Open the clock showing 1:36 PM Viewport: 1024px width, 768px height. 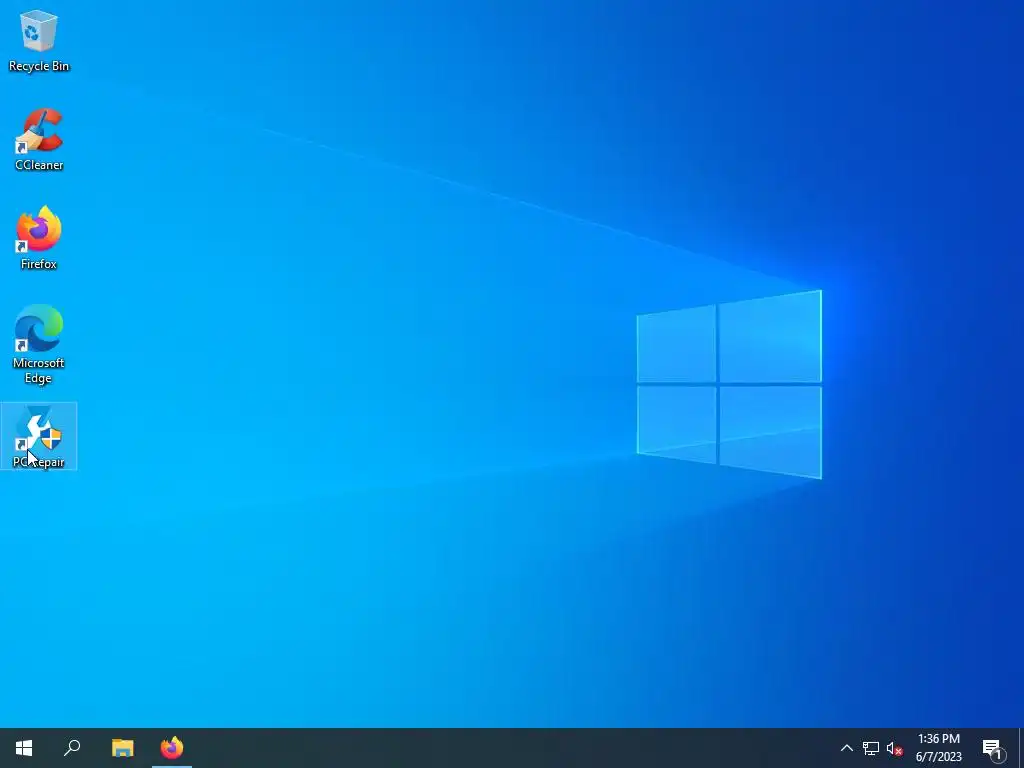[938, 748]
